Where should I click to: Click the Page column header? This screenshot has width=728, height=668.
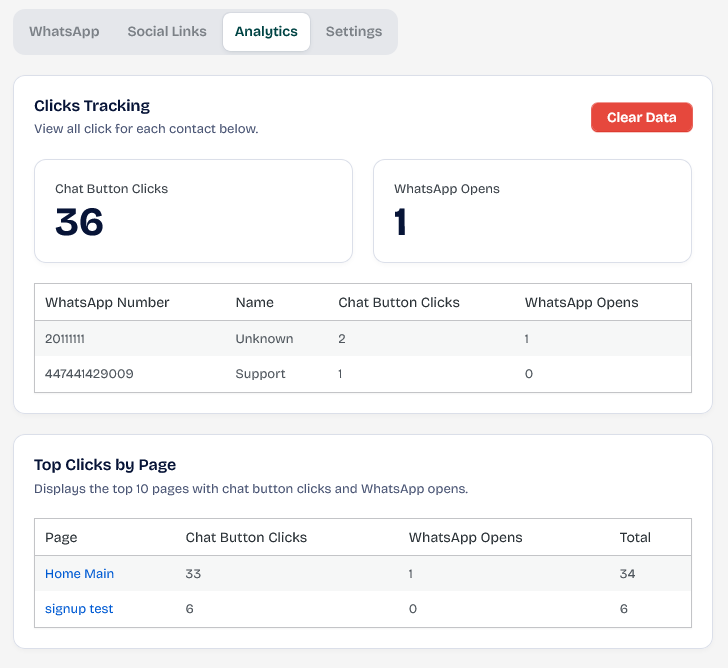[61, 537]
